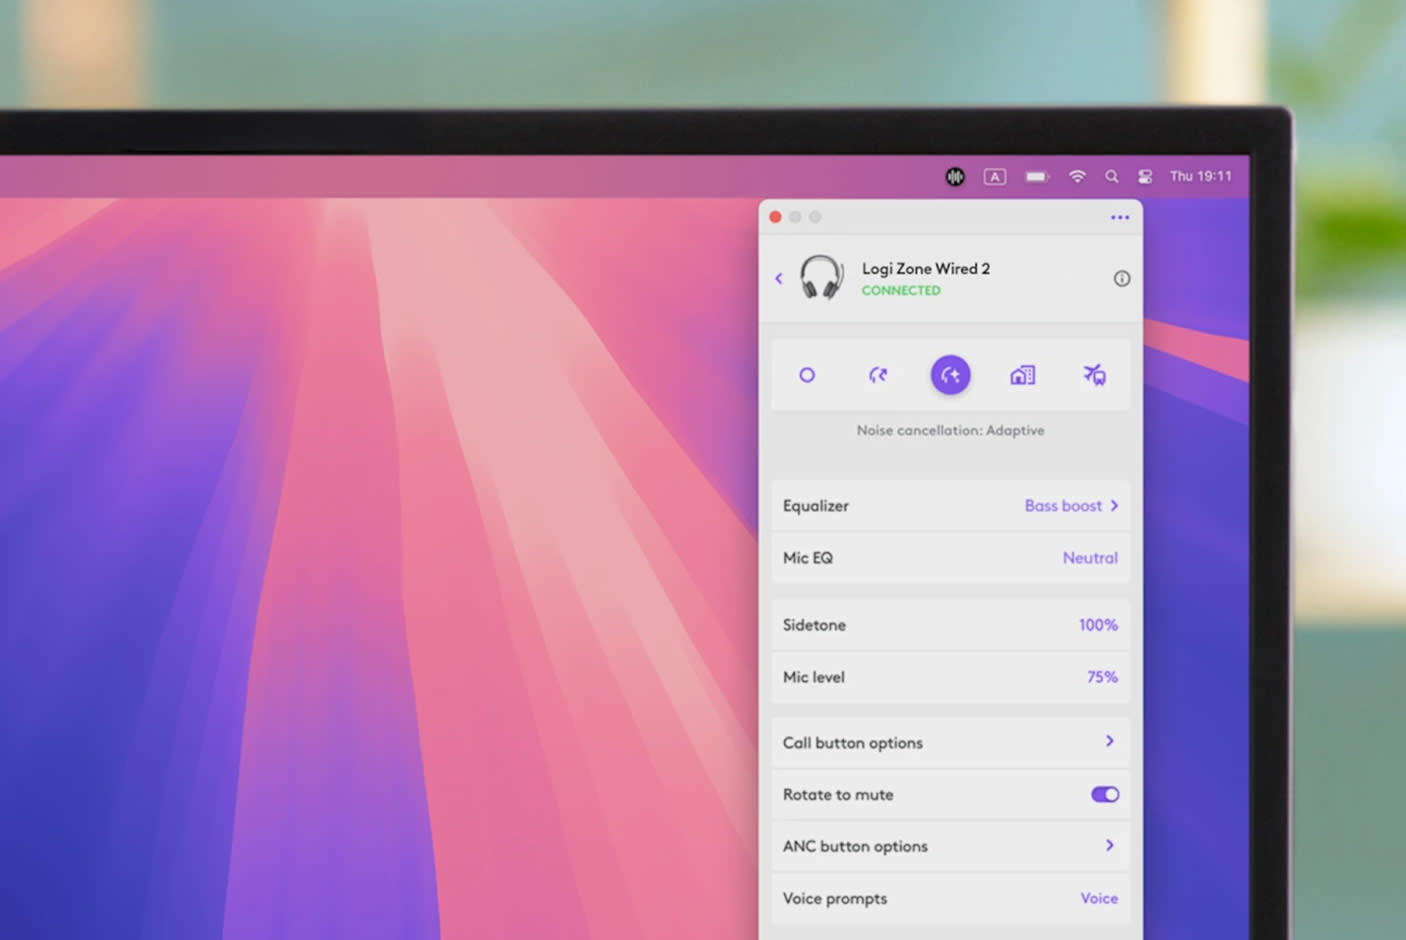The height and width of the screenshot is (940, 1406).
Task: Open Spotlight search in the menu bar
Action: (1111, 177)
